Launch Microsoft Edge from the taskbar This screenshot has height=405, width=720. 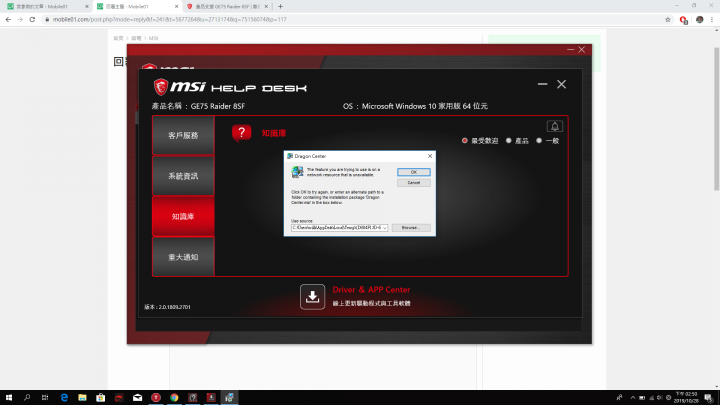click(64, 398)
